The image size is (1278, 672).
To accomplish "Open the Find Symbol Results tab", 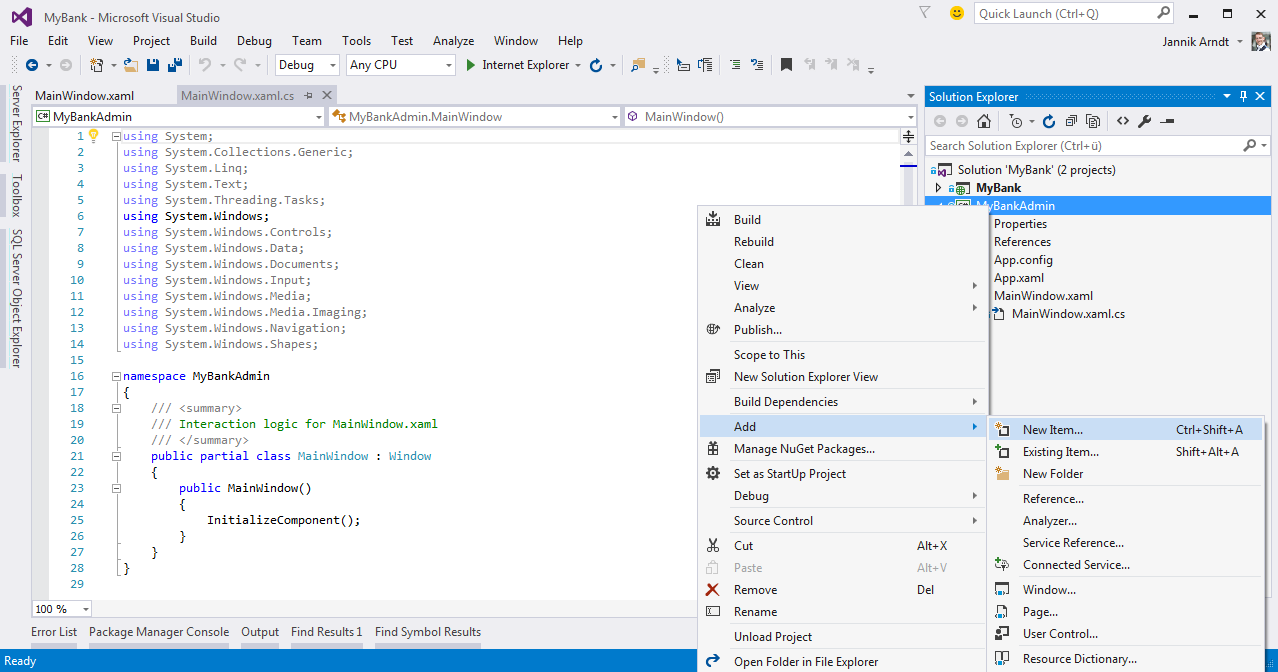I will 428,632.
